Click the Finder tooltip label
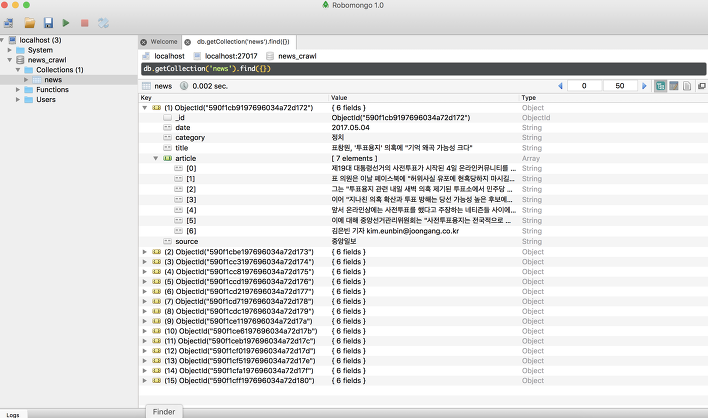 [163, 412]
